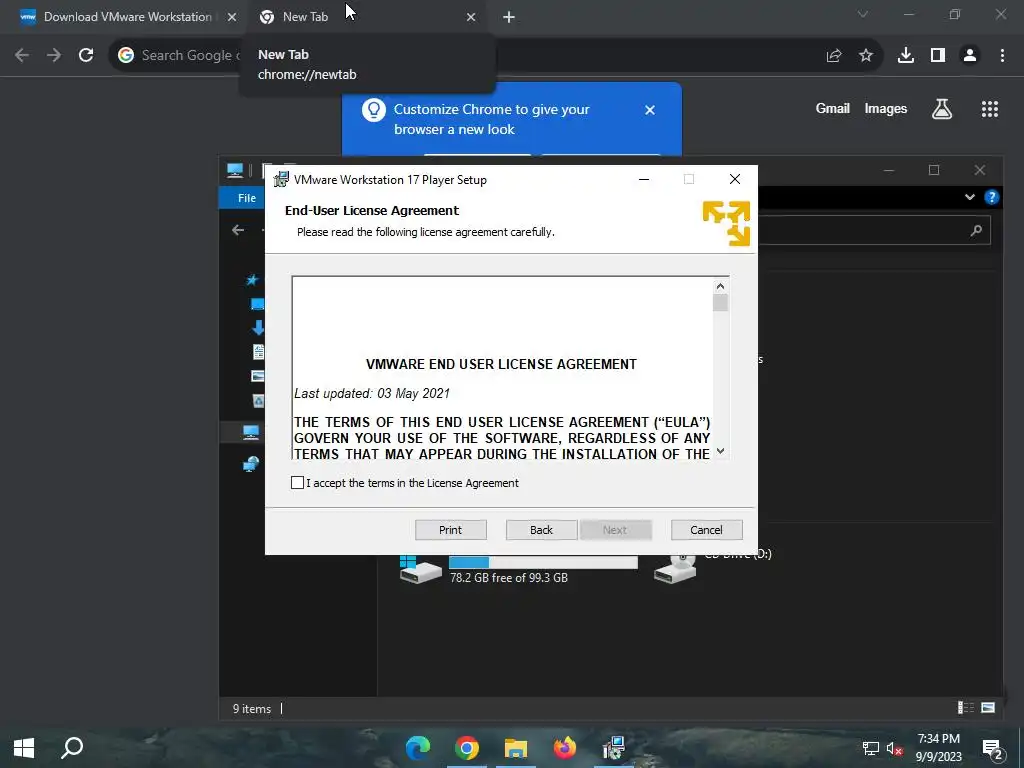Open Microsoft Edge from taskbar
The image size is (1024, 768).
click(418, 748)
